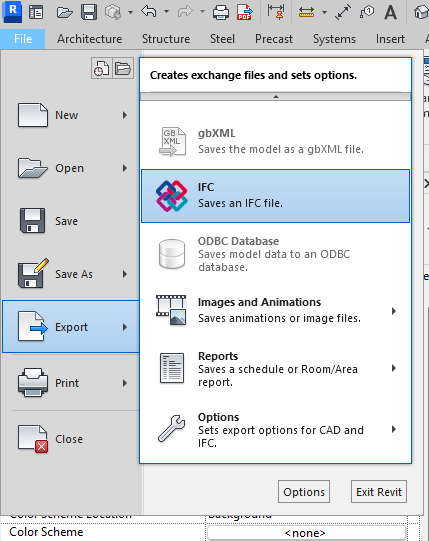Expand the Save As submenu arrow
The image size is (429, 541).
tap(125, 274)
